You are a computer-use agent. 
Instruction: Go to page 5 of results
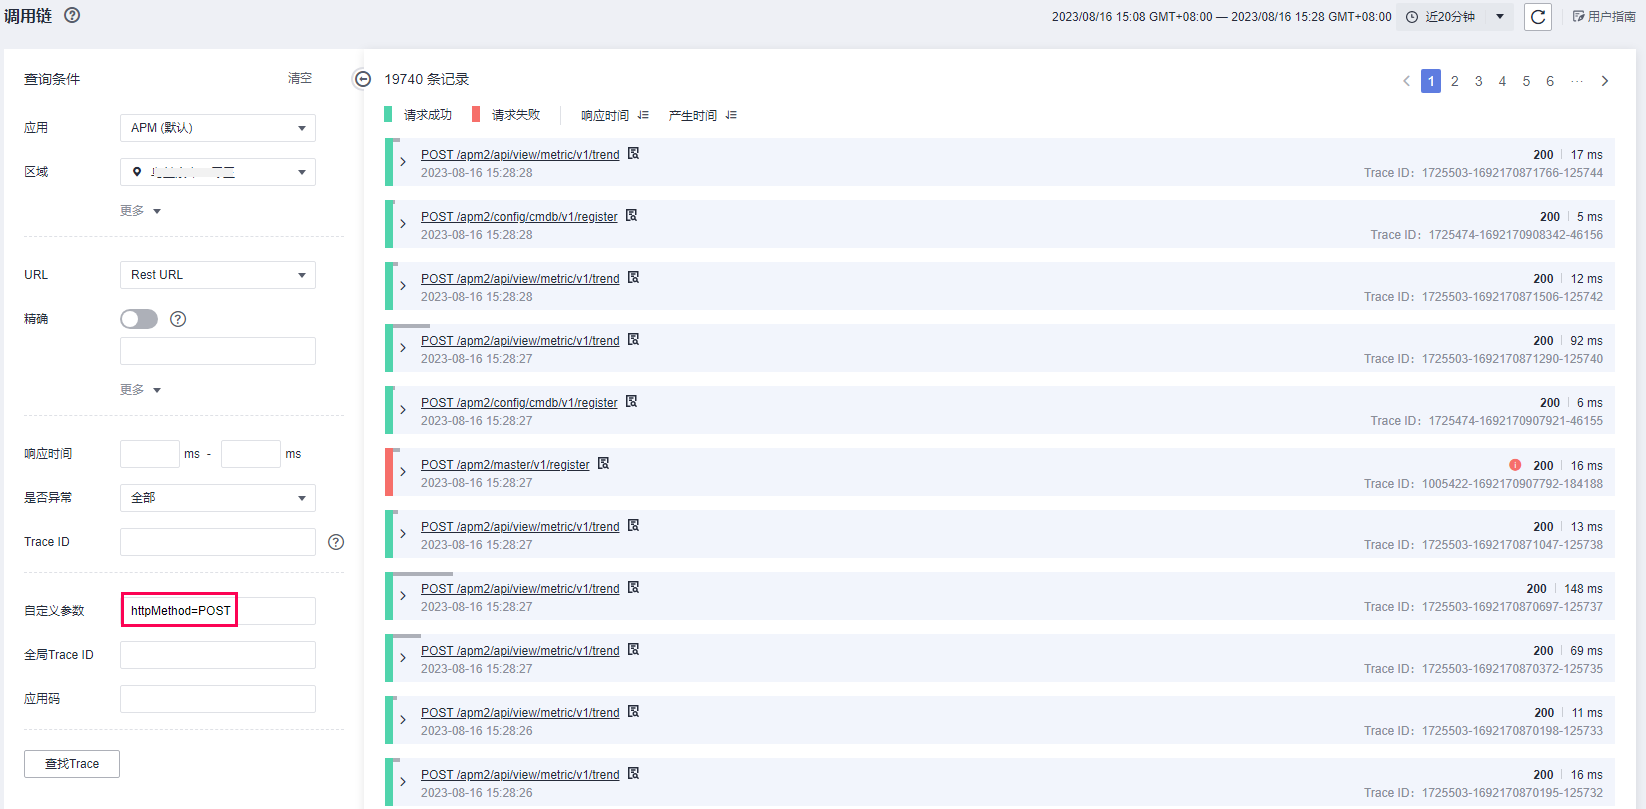(1526, 81)
